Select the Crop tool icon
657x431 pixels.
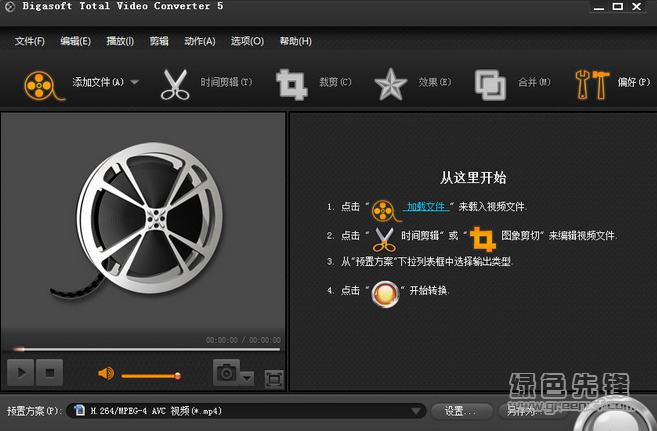click(x=291, y=84)
